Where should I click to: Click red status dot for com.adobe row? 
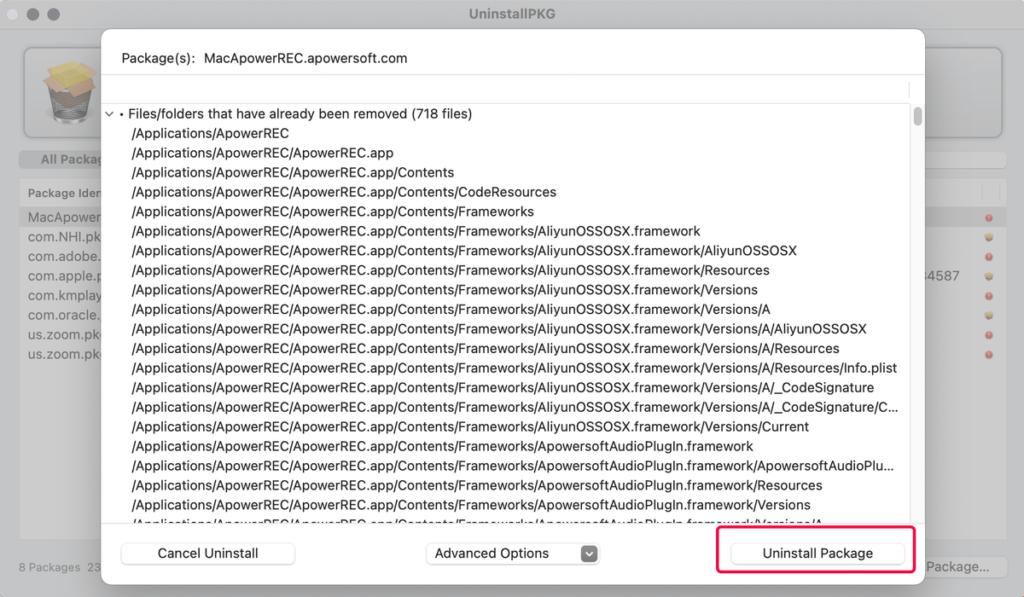[x=989, y=257]
